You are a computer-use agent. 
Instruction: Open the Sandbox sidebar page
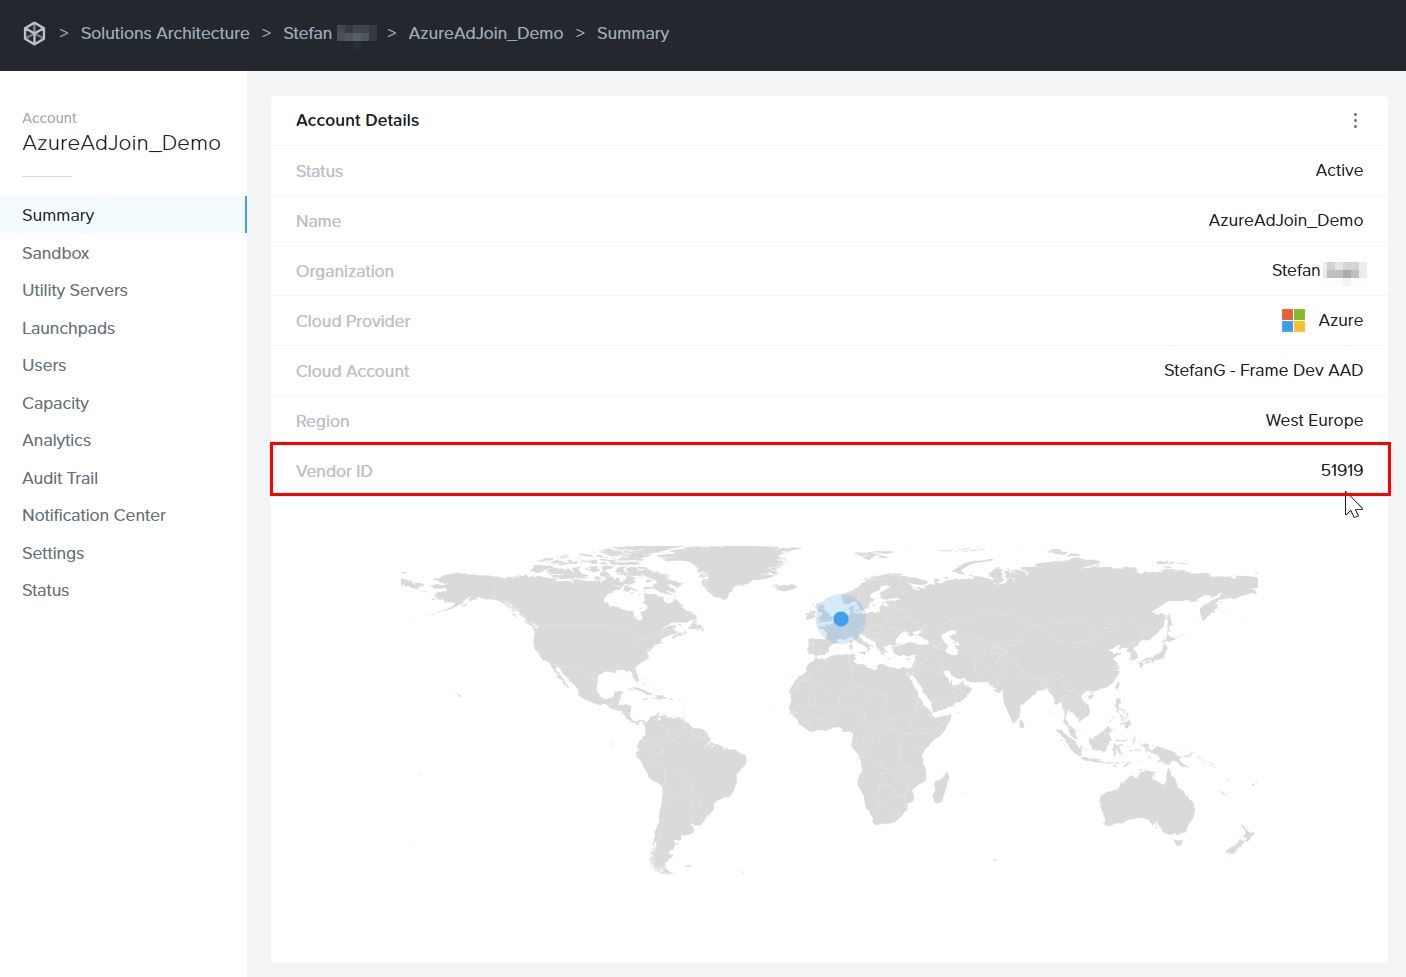coord(56,254)
